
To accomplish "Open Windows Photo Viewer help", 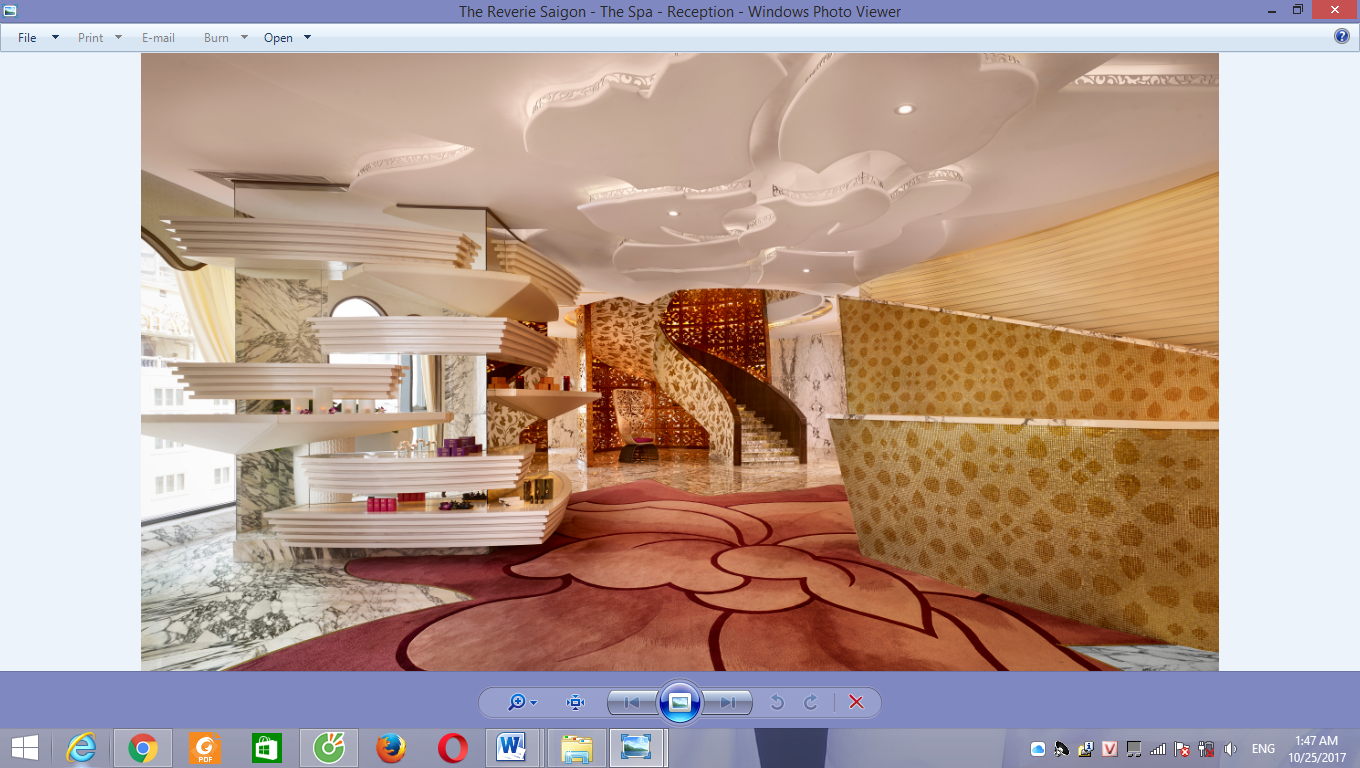I will pos(1342,36).
